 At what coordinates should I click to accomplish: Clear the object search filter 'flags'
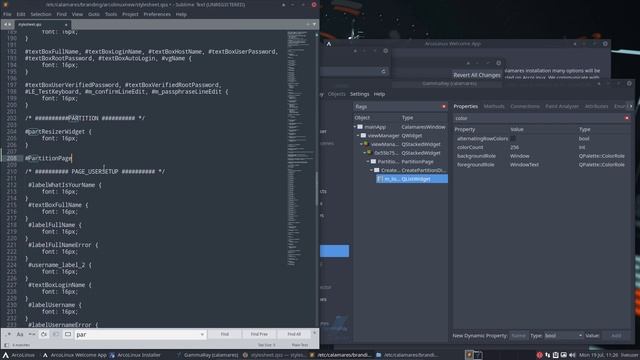(x=444, y=107)
